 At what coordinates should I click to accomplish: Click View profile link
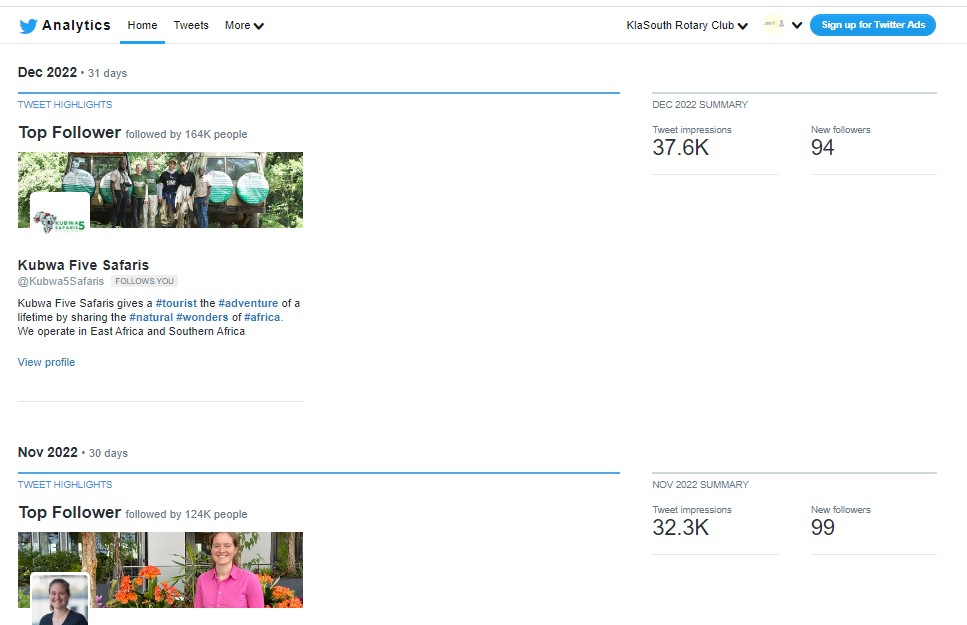(46, 362)
